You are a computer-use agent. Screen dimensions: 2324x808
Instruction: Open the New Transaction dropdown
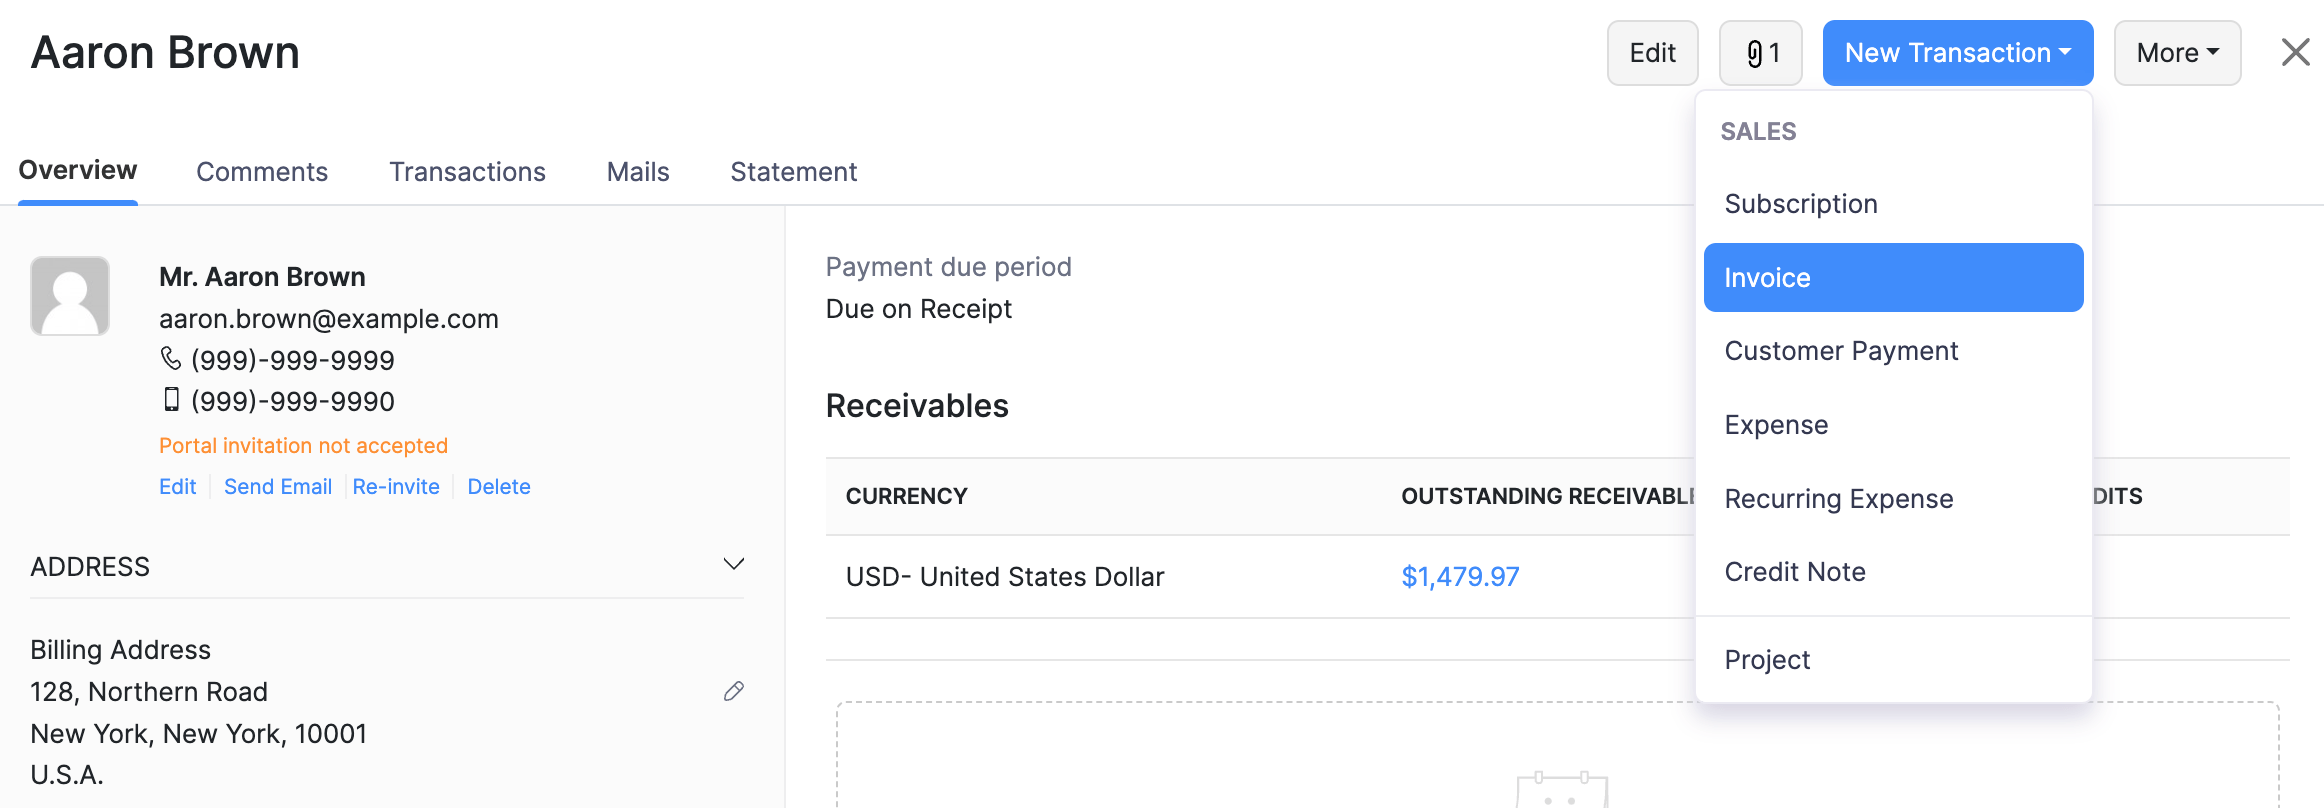[1957, 52]
